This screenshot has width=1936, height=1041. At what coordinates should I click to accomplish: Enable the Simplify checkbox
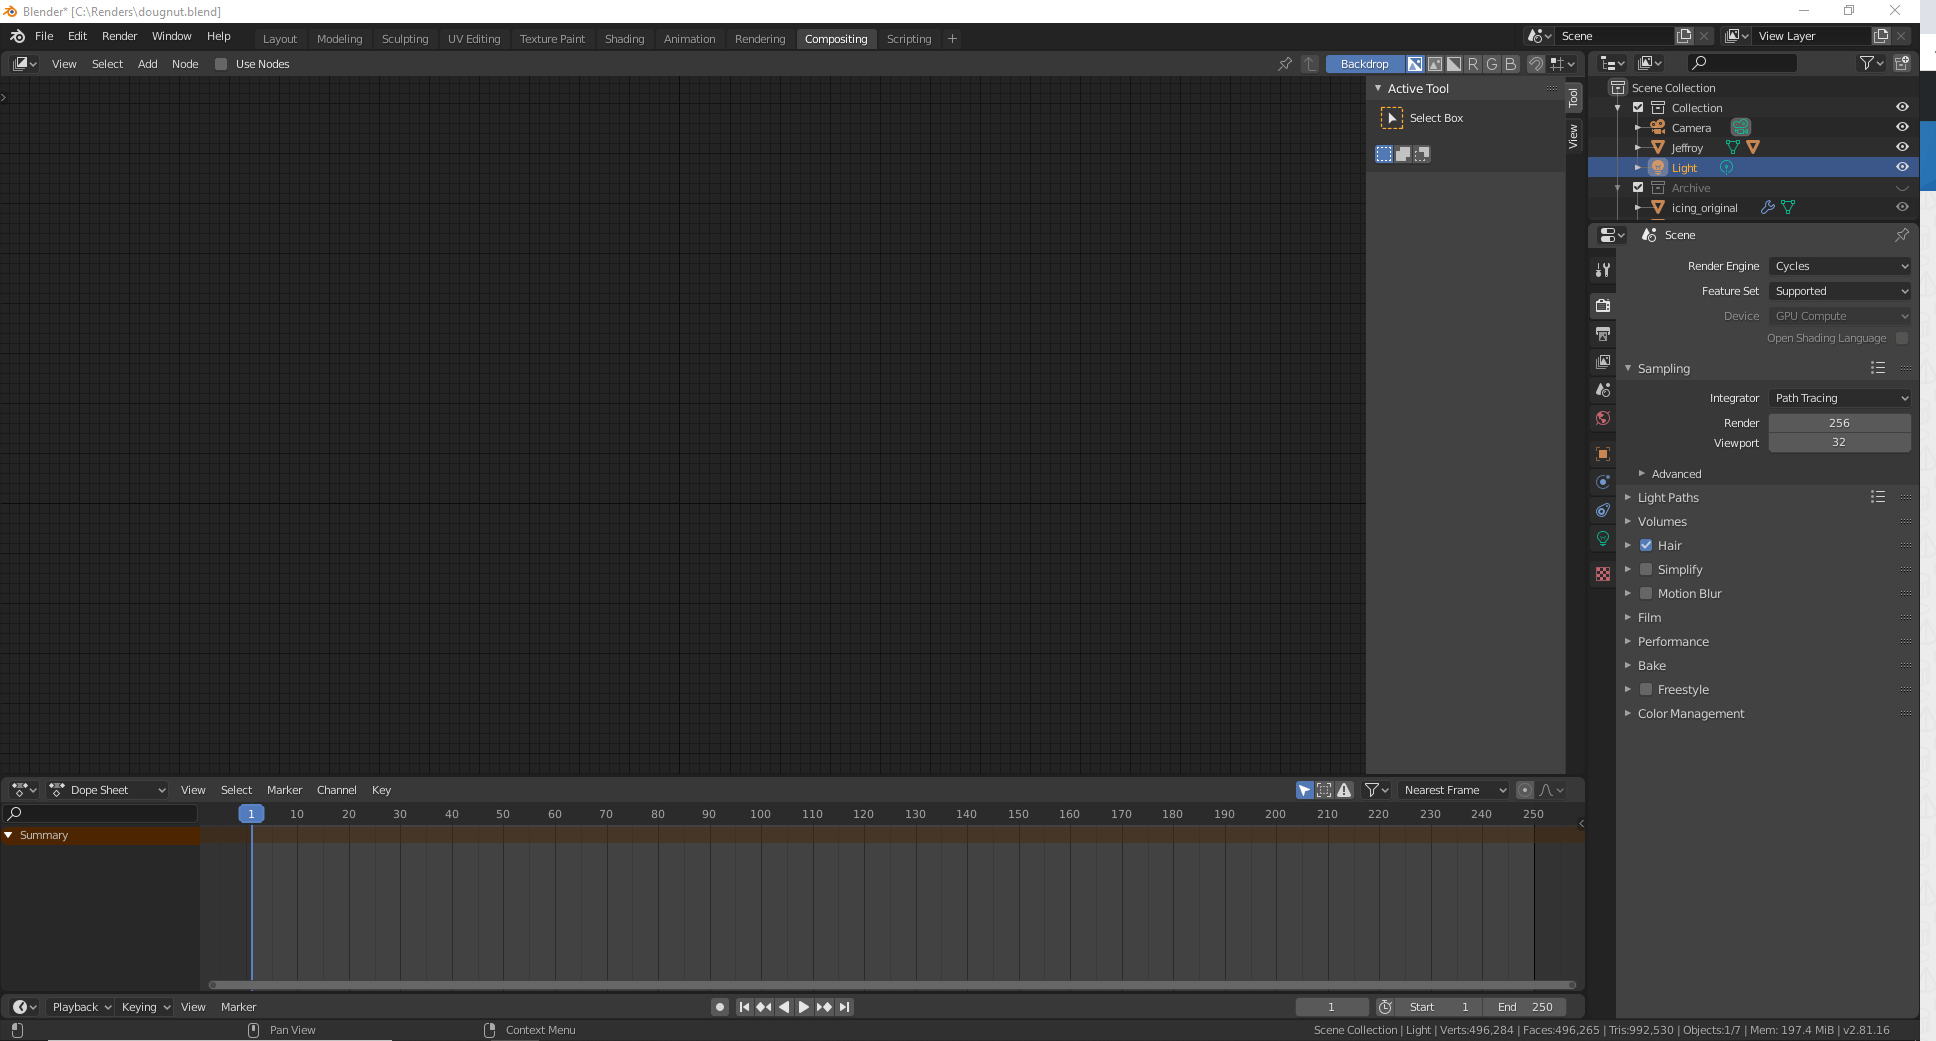[1646, 569]
